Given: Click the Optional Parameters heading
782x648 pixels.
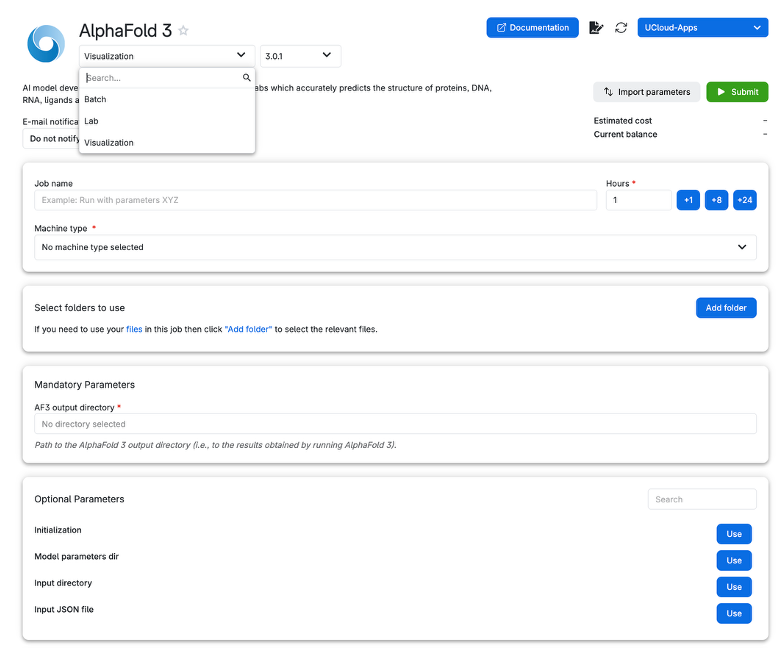Looking at the screenshot, I should (79, 499).
